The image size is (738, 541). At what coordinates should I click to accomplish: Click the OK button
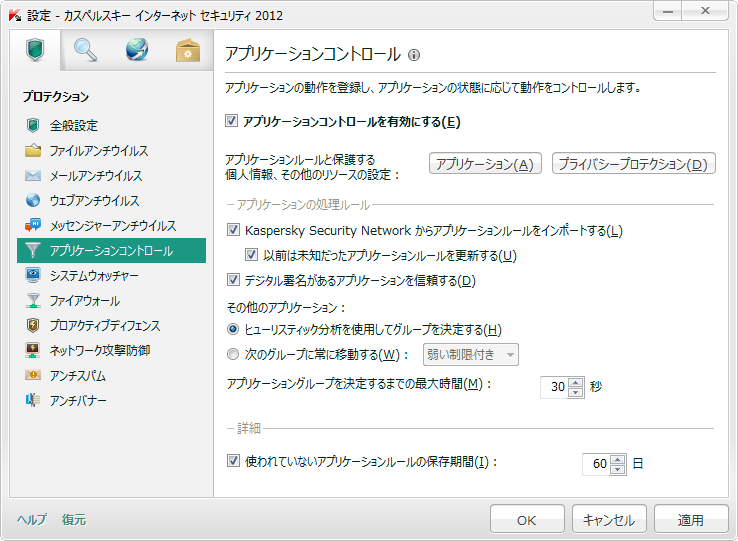point(527,519)
